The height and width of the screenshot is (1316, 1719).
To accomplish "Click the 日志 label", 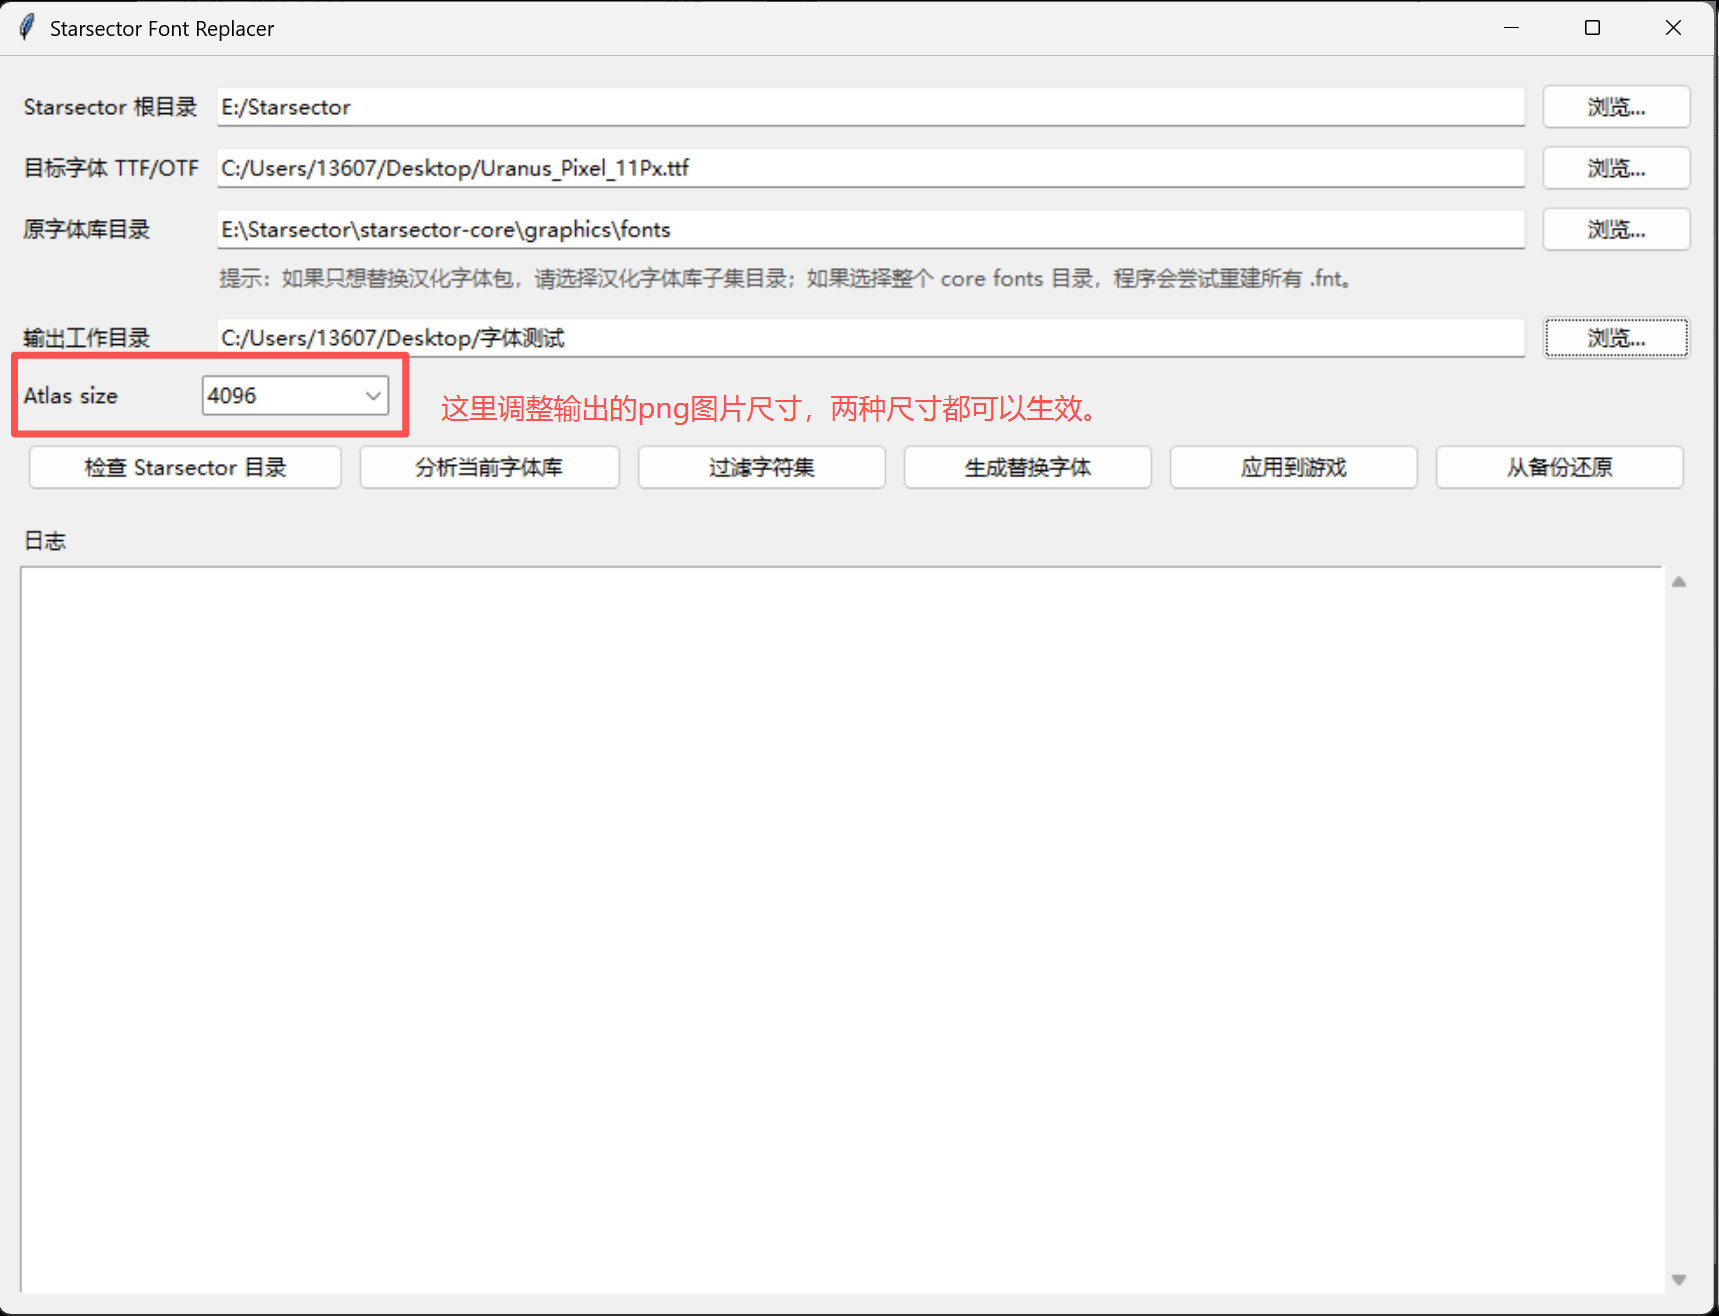I will click(x=45, y=541).
